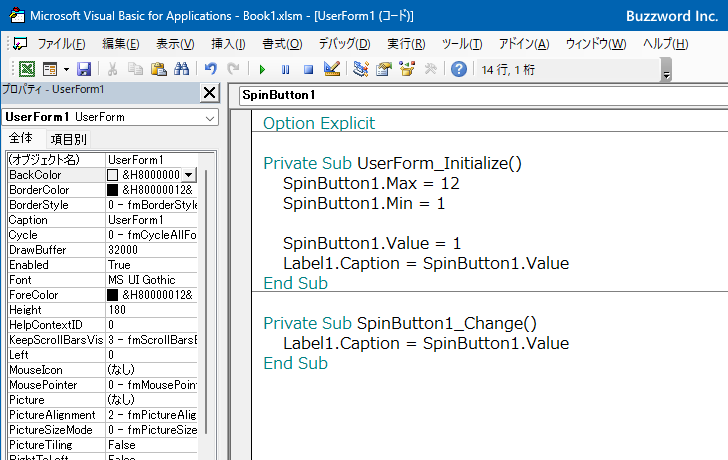Open the Properties Window icon
The height and width of the screenshot is (460, 728).
pyautogui.click(x=384, y=69)
